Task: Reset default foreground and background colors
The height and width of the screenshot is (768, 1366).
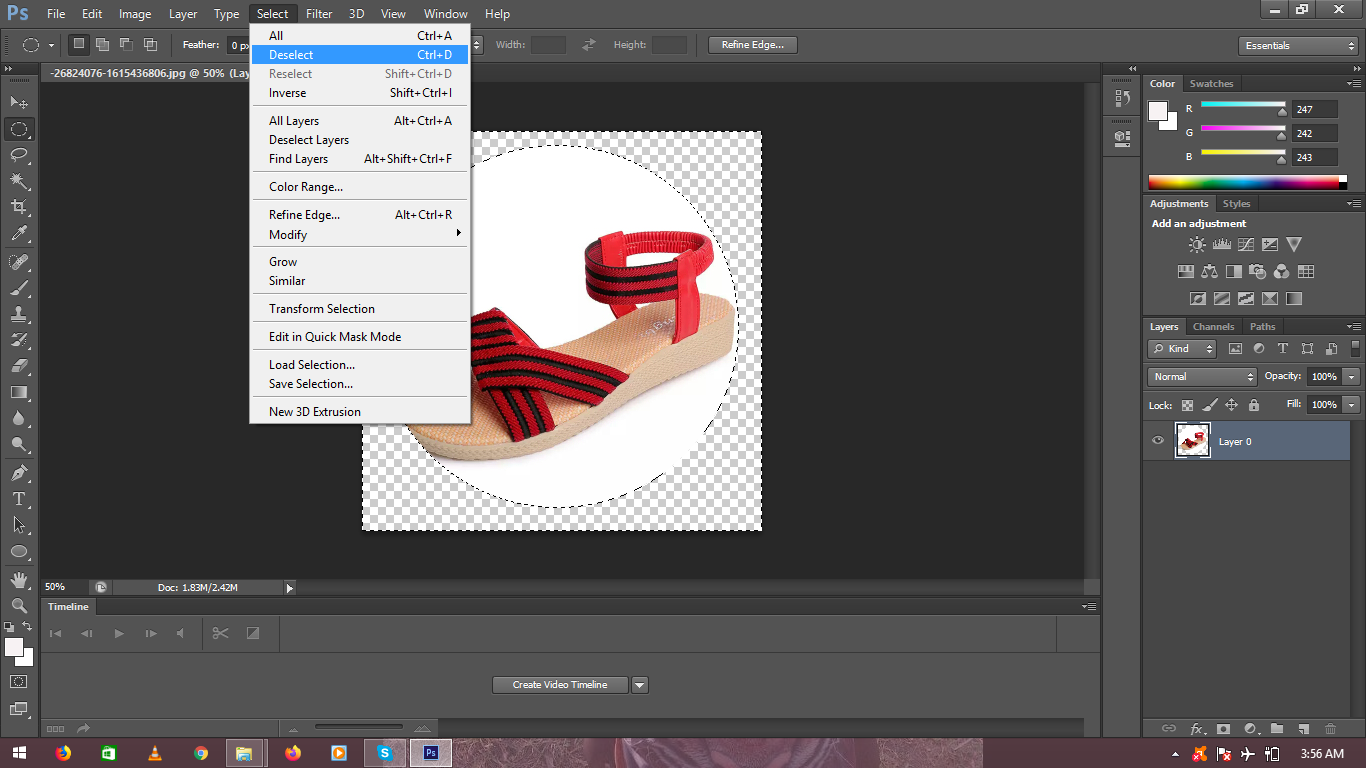Action: (x=9, y=627)
